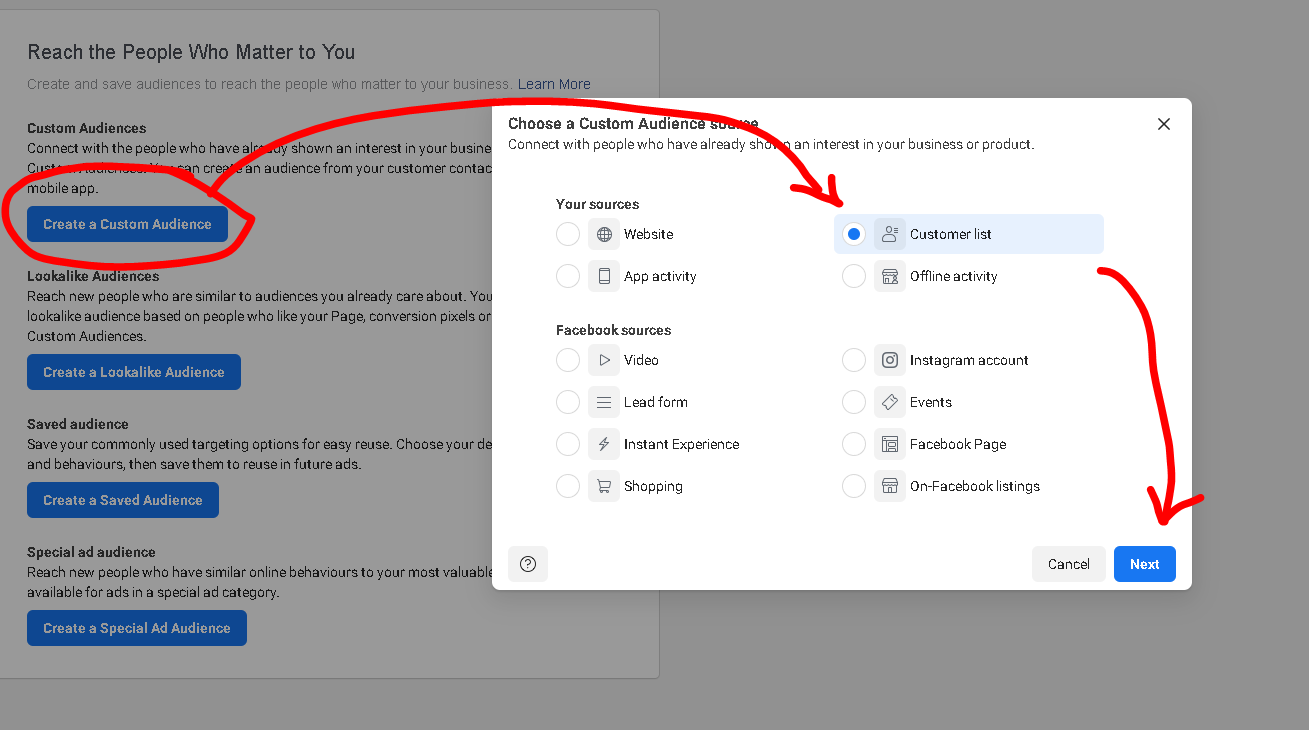The image size is (1309, 730).
Task: Click the 'Lookalike Audiences' heading
Action: pos(93,276)
